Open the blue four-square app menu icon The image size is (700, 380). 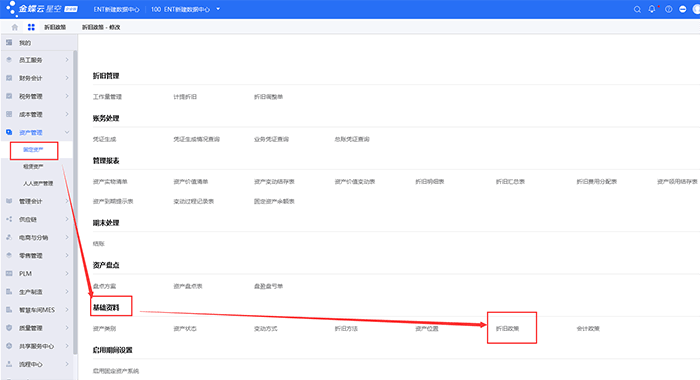click(31, 27)
